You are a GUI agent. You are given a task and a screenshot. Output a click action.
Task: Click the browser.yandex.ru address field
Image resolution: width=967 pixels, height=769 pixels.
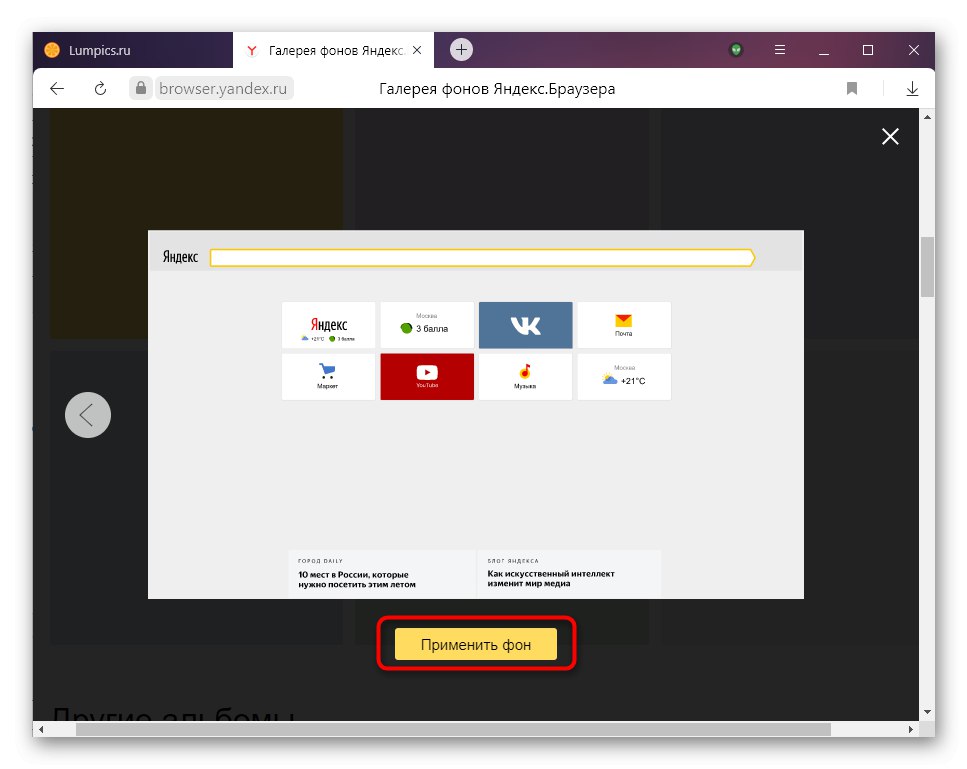pos(223,89)
